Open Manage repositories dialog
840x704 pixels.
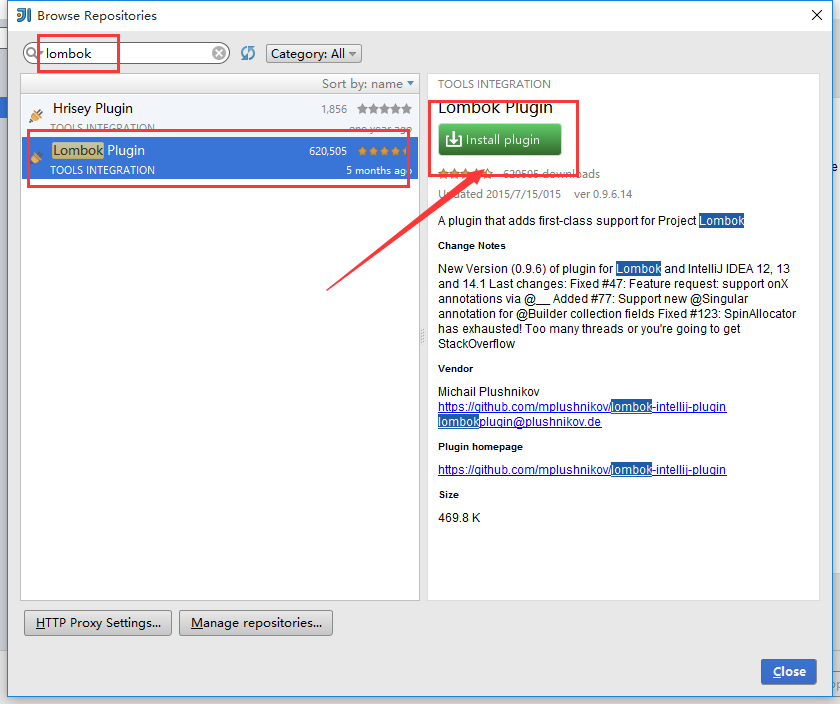(x=256, y=623)
